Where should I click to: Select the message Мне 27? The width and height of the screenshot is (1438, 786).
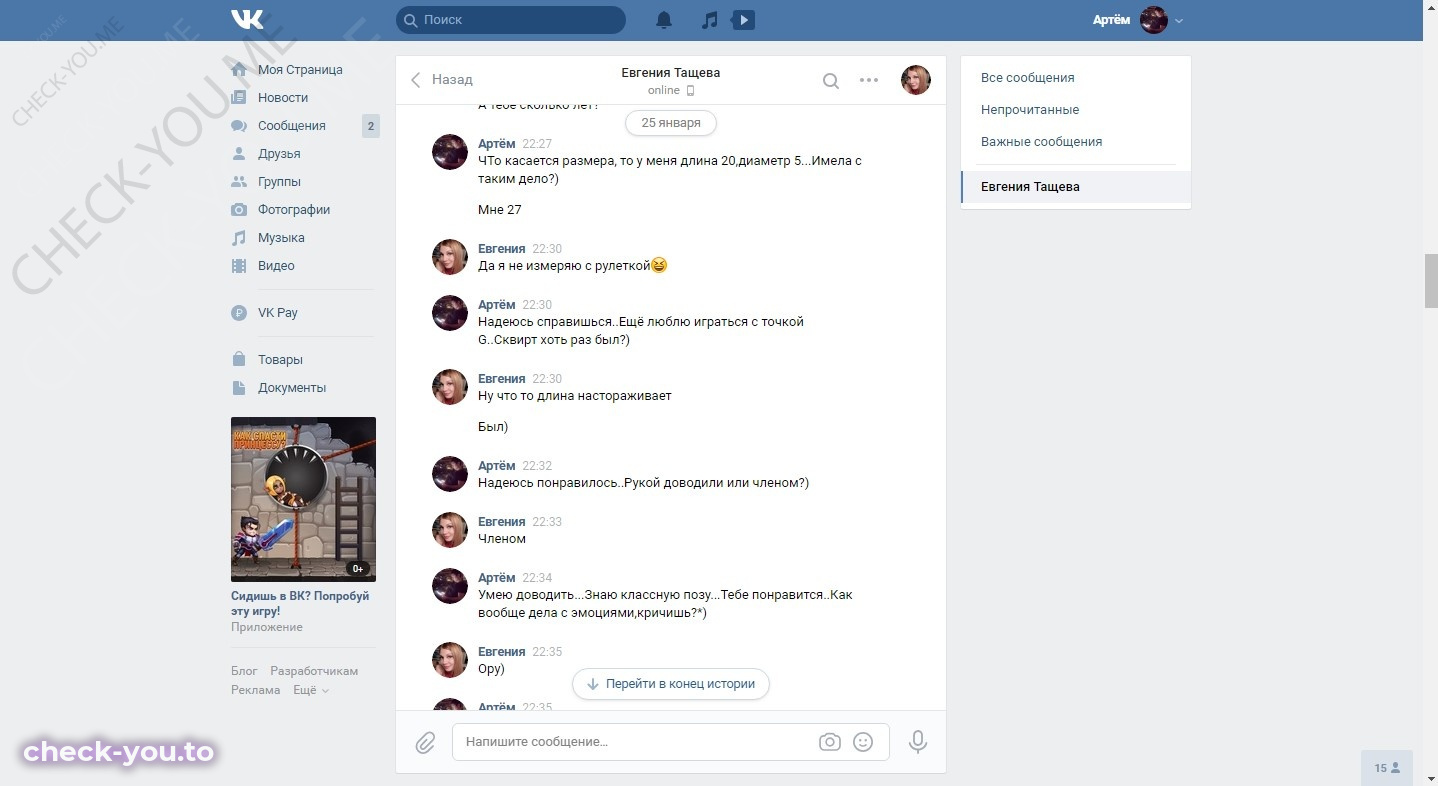(500, 210)
